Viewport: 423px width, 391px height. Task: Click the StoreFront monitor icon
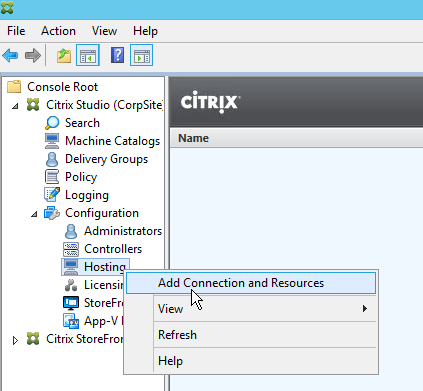[x=71, y=303]
